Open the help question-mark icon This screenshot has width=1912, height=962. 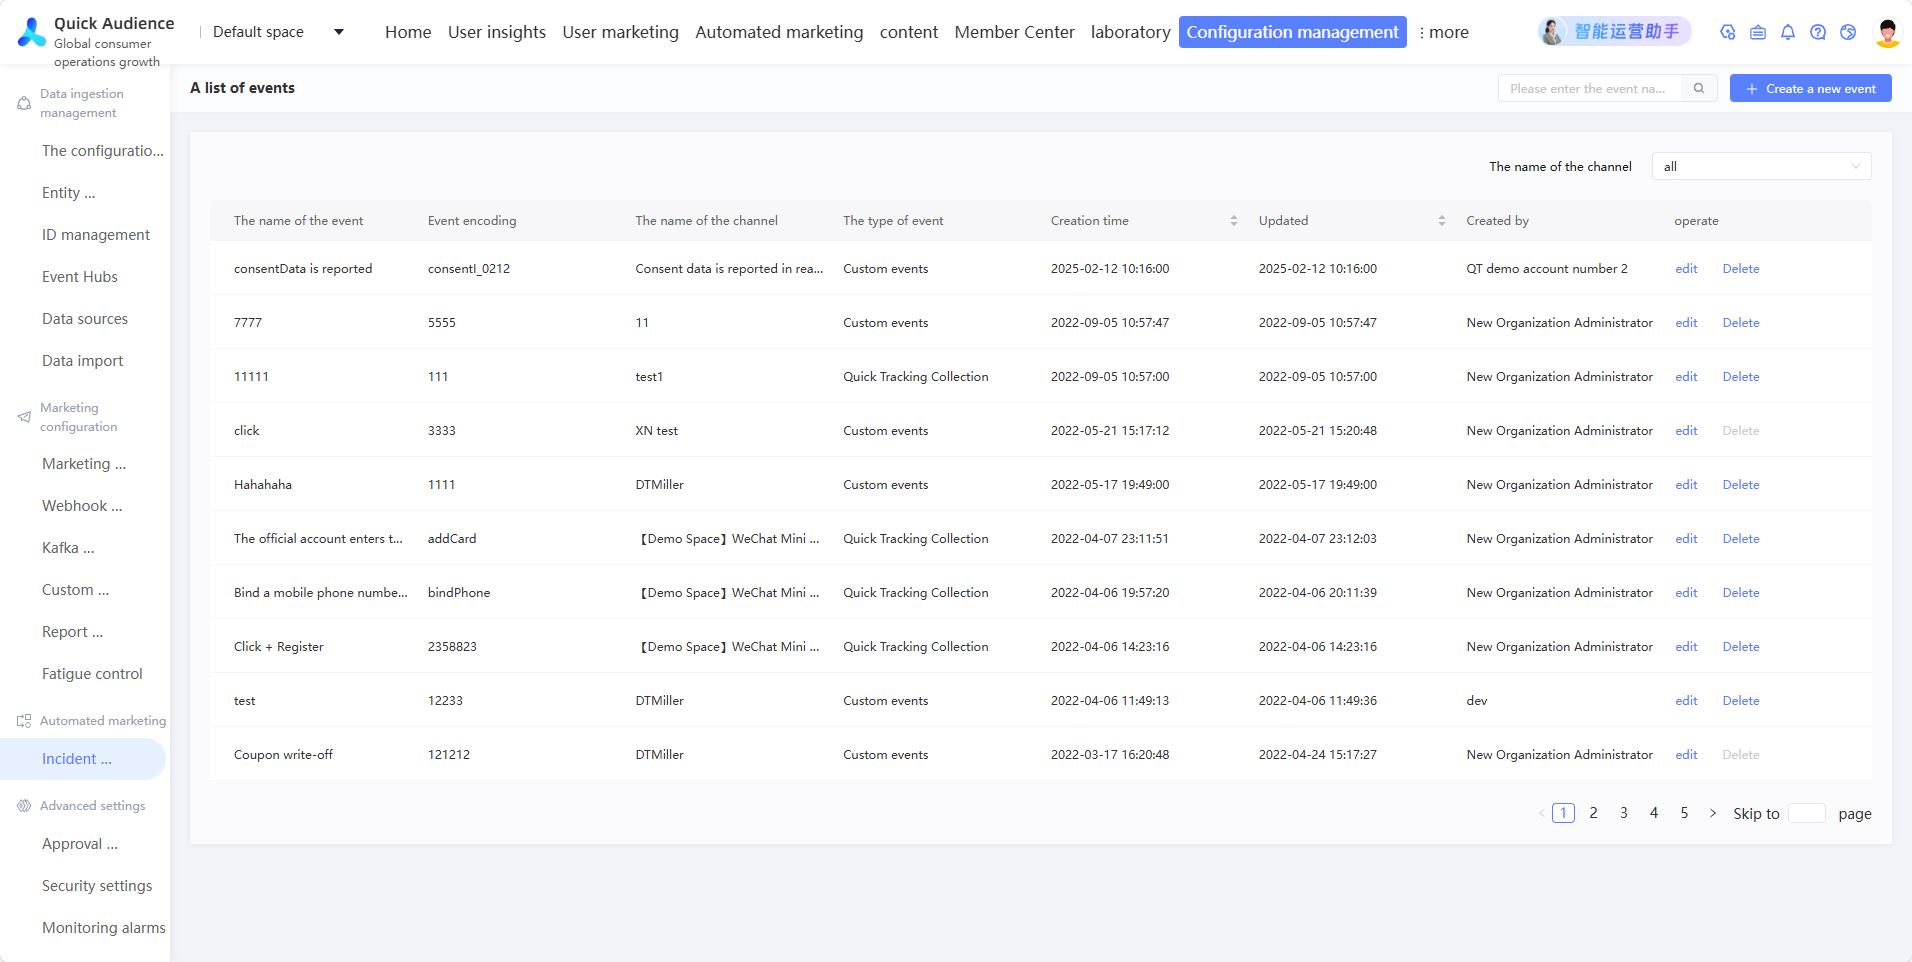(x=1818, y=32)
